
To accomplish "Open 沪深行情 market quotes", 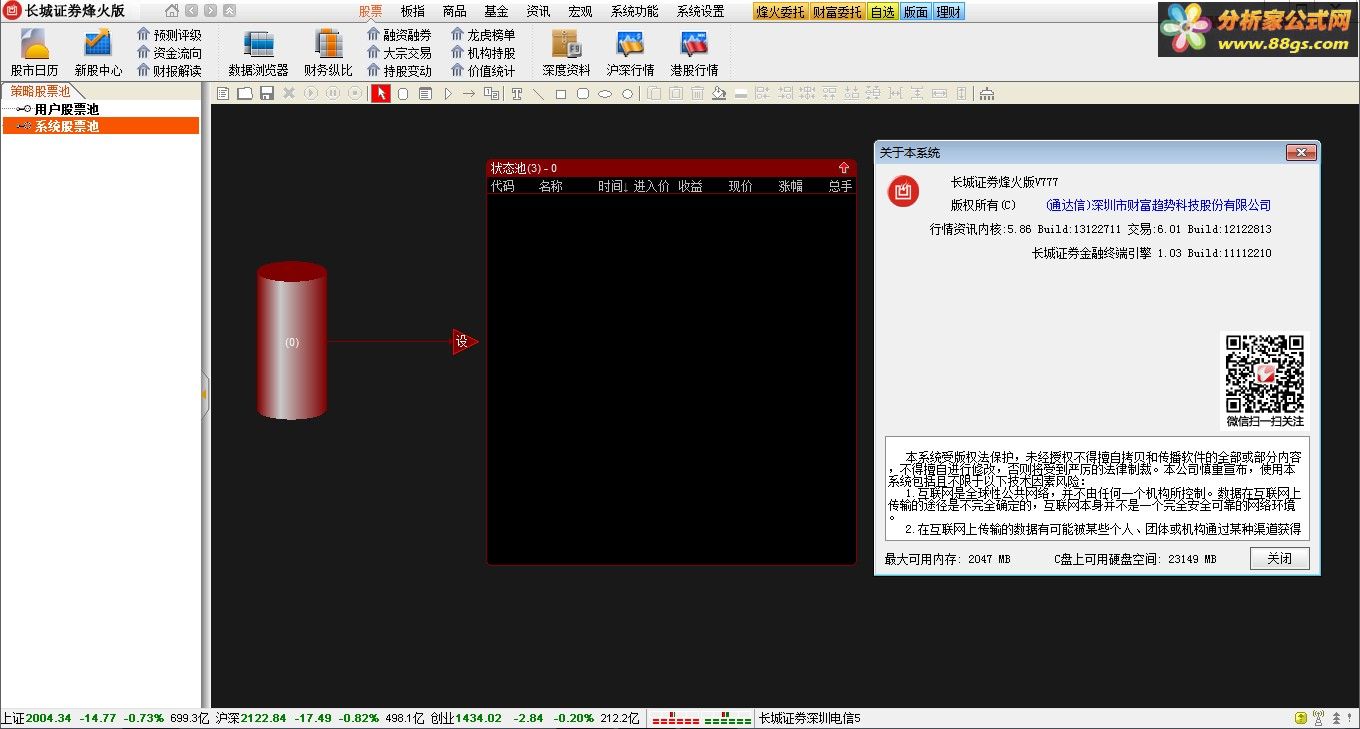I will 630,53.
